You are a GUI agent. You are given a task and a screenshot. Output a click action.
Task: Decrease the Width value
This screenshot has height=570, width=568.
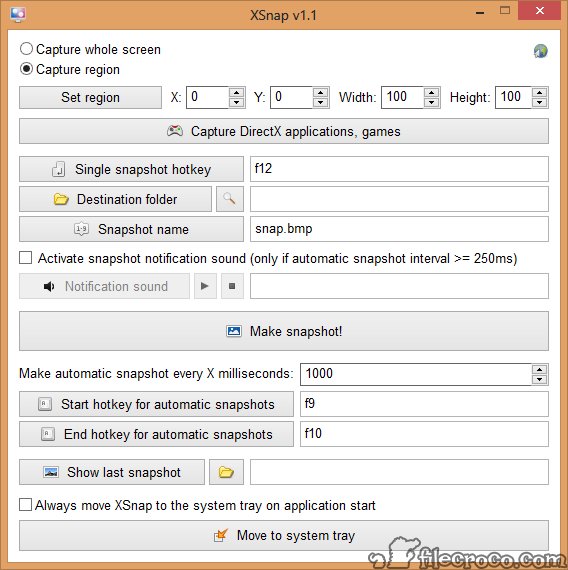tap(431, 102)
